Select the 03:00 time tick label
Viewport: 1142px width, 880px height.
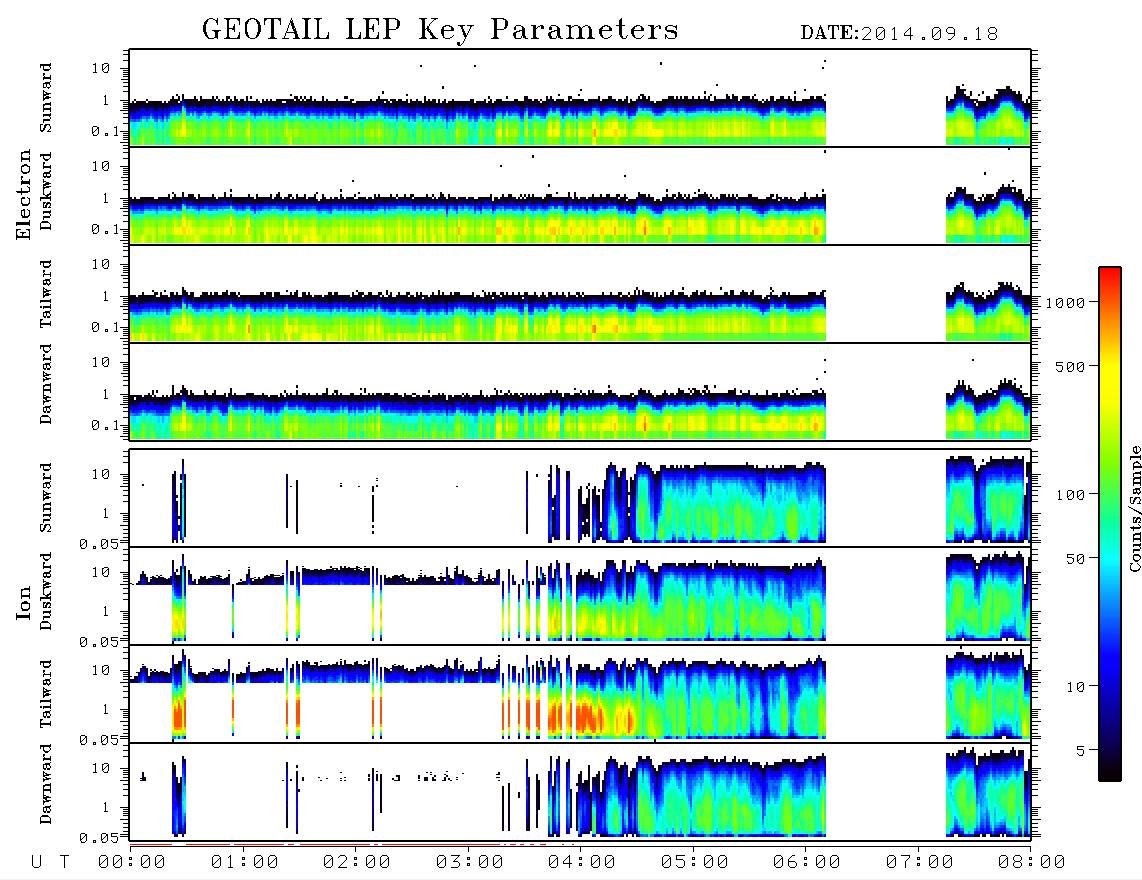pyautogui.click(x=470, y=863)
